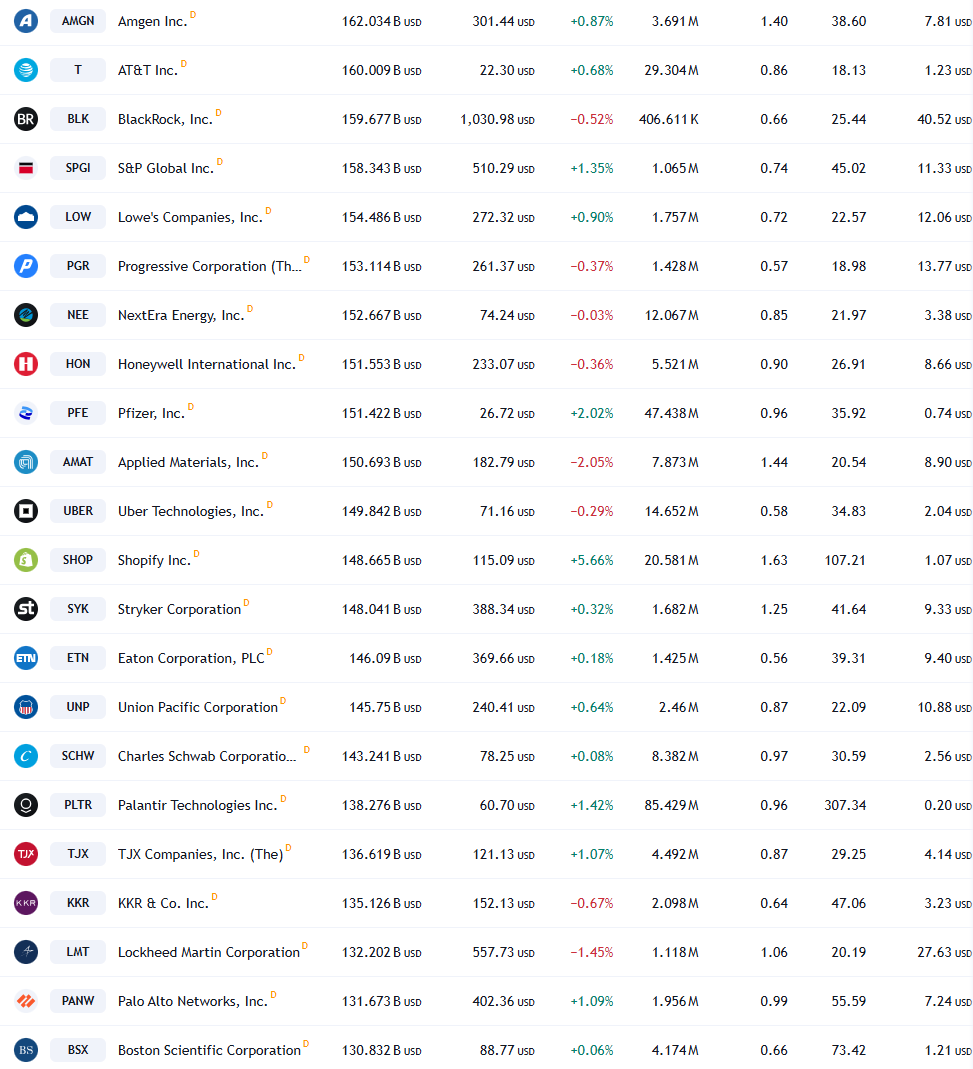This screenshot has height=1069, width=973.
Task: Open Shopify Inc. company link
Action: [x=154, y=560]
